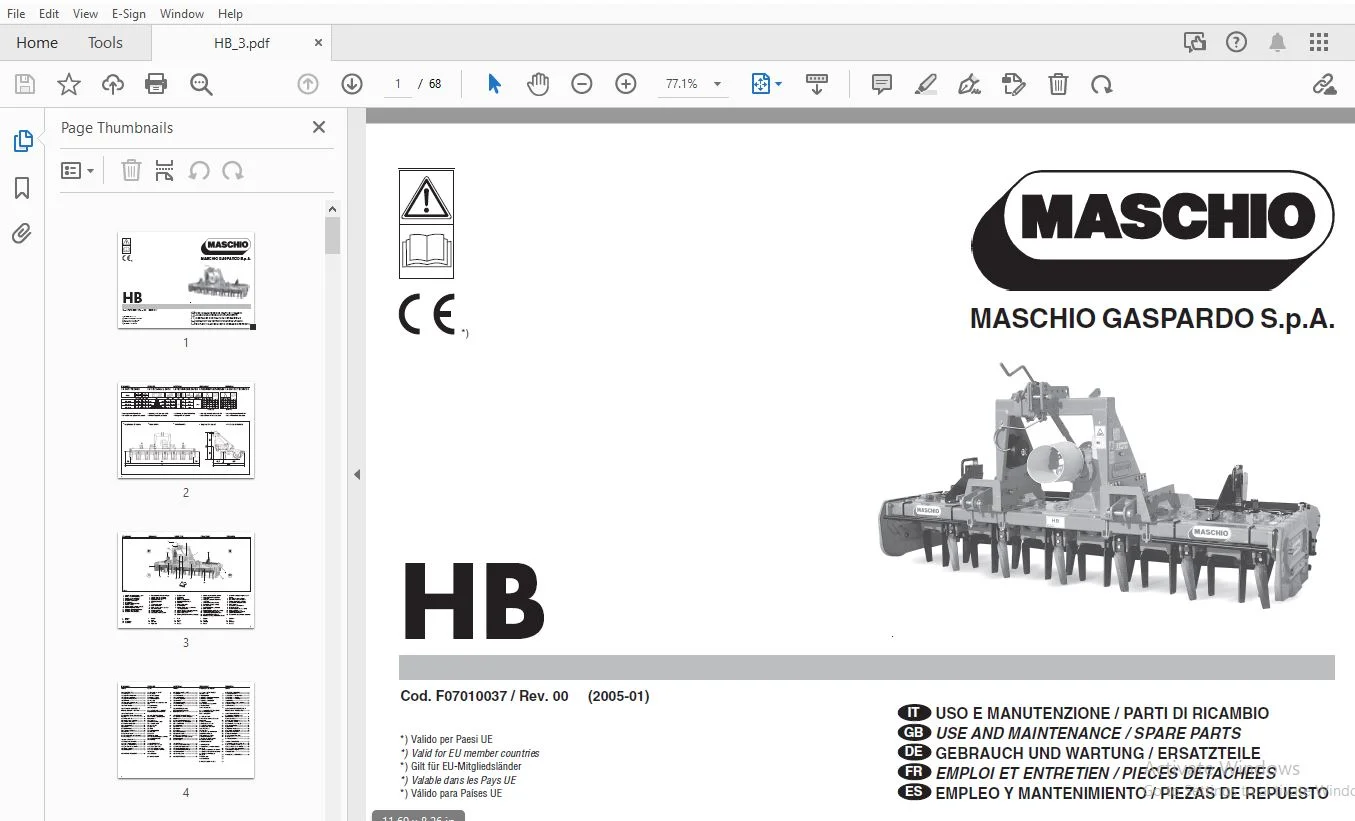Select the Highlight text tool

926,84
